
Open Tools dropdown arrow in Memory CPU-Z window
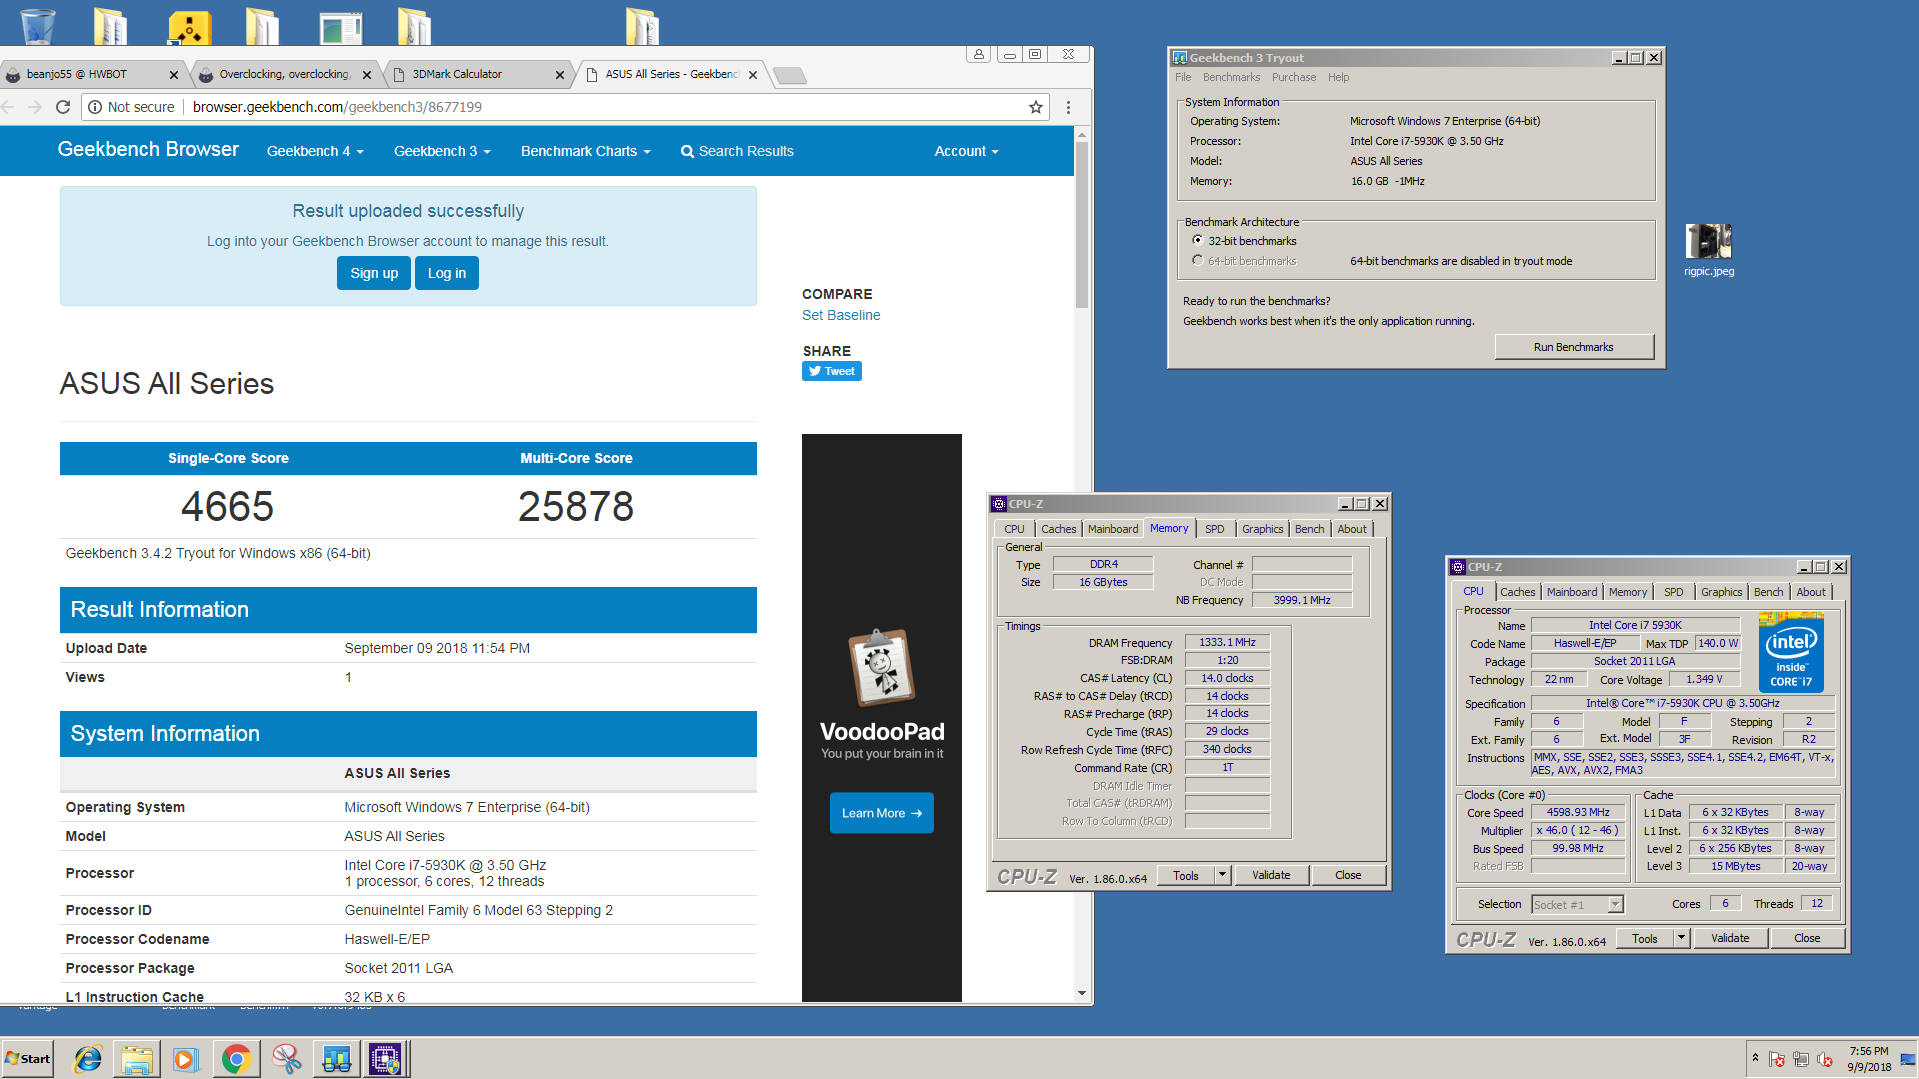pos(1222,875)
